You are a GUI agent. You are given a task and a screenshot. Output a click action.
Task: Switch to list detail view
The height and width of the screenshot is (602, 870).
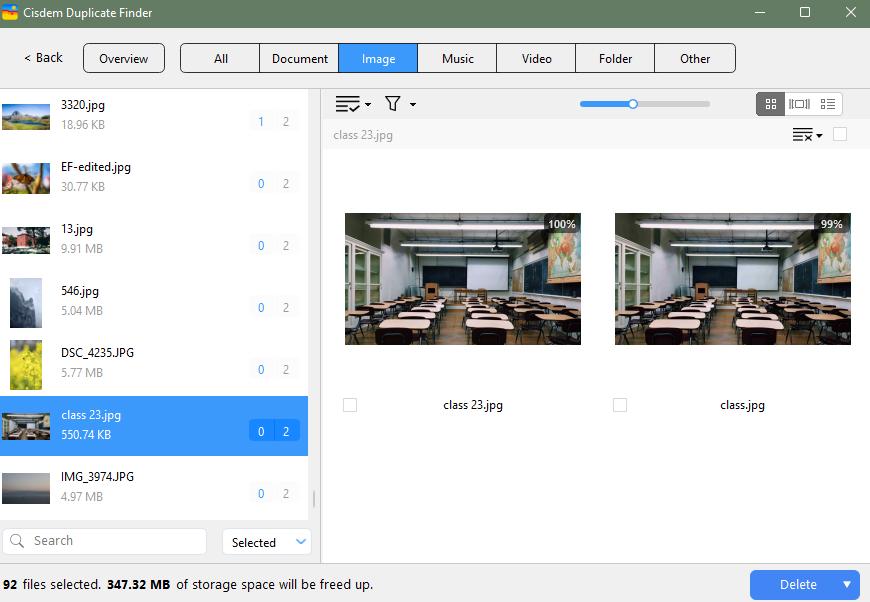point(827,104)
